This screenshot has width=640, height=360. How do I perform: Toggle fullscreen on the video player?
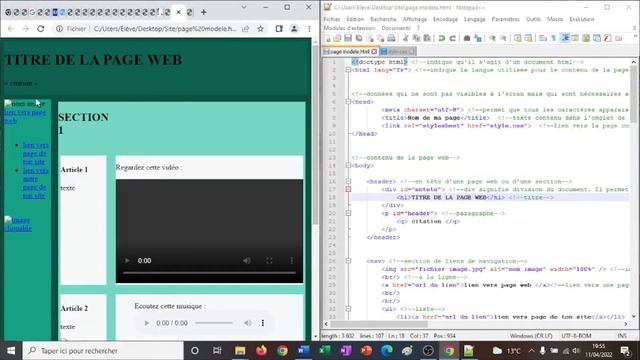pos(269,260)
